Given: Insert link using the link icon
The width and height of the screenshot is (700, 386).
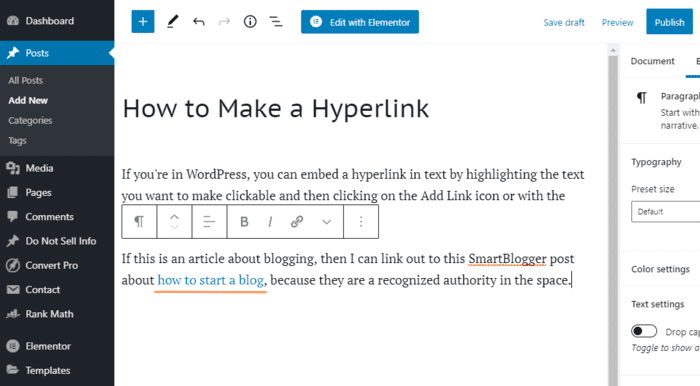Looking at the screenshot, I should (x=297, y=222).
